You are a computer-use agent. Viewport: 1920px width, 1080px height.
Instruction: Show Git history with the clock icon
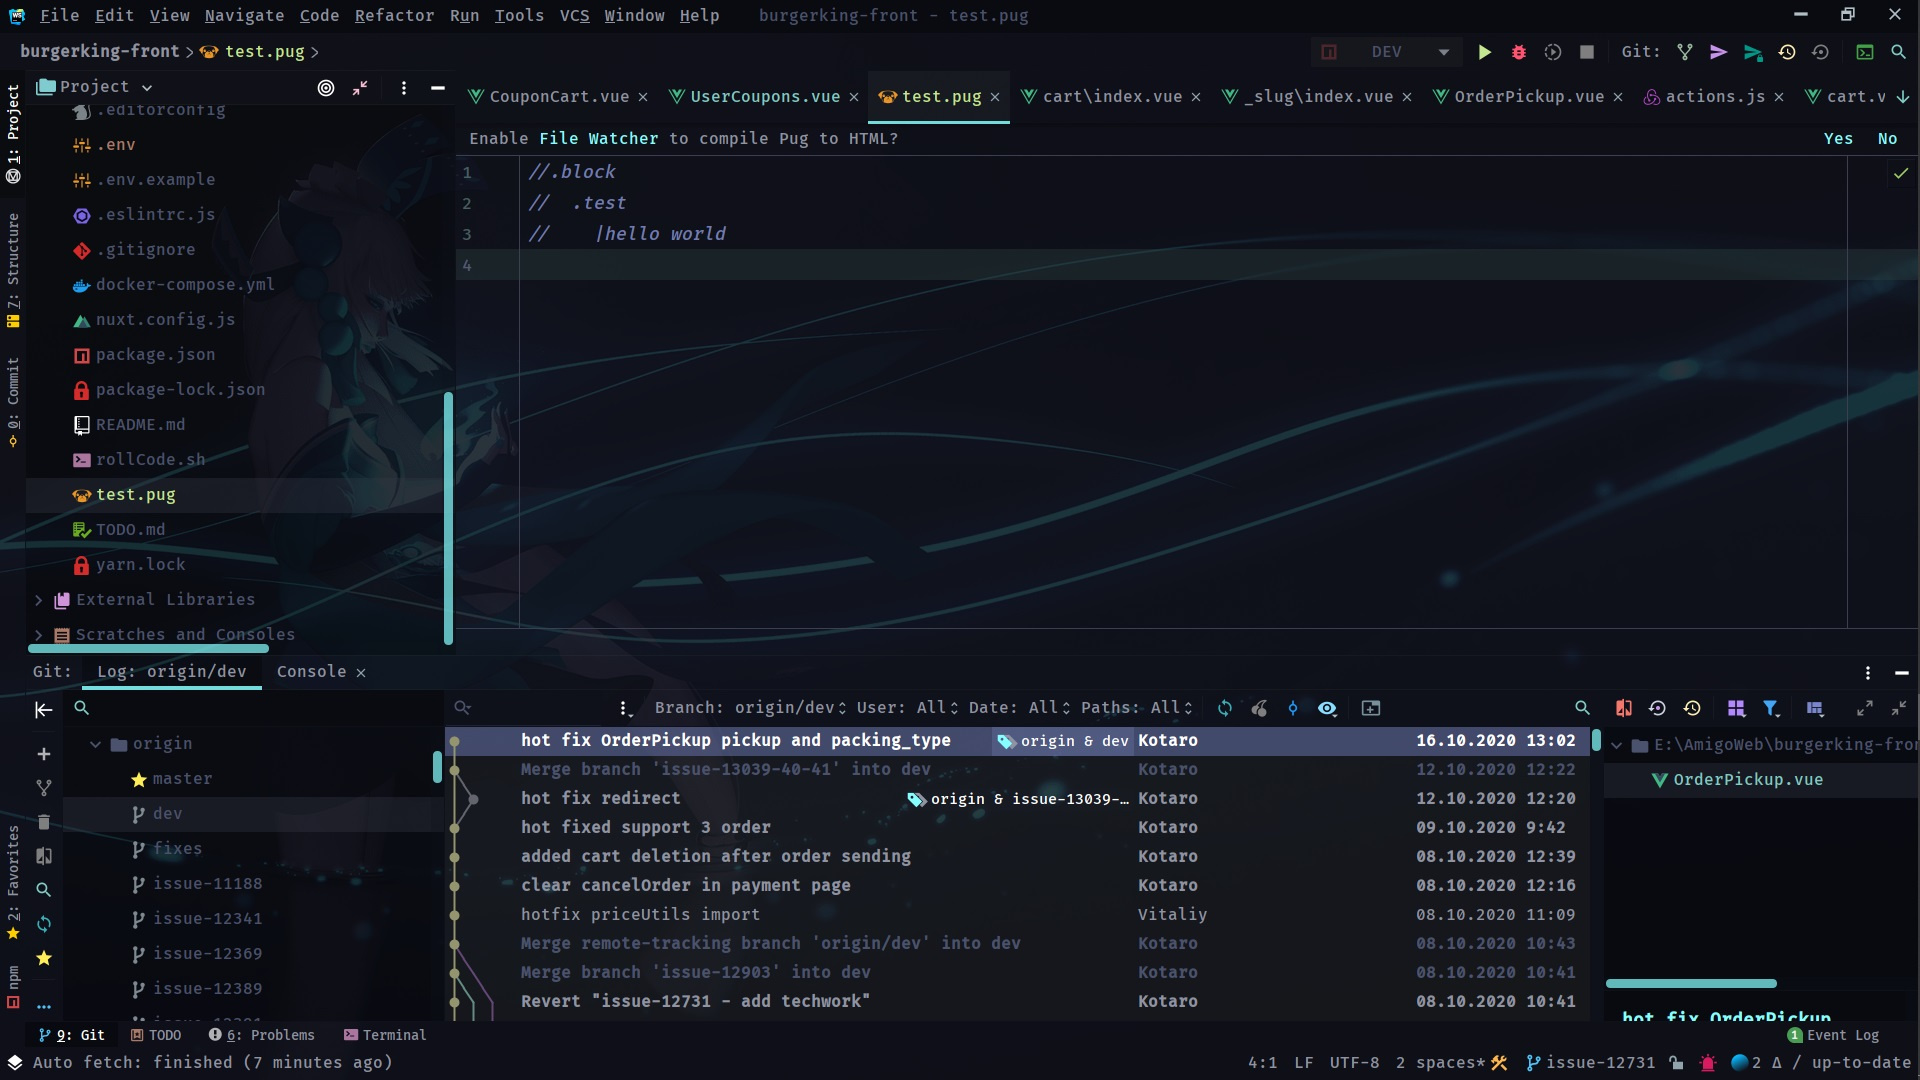click(x=1787, y=52)
